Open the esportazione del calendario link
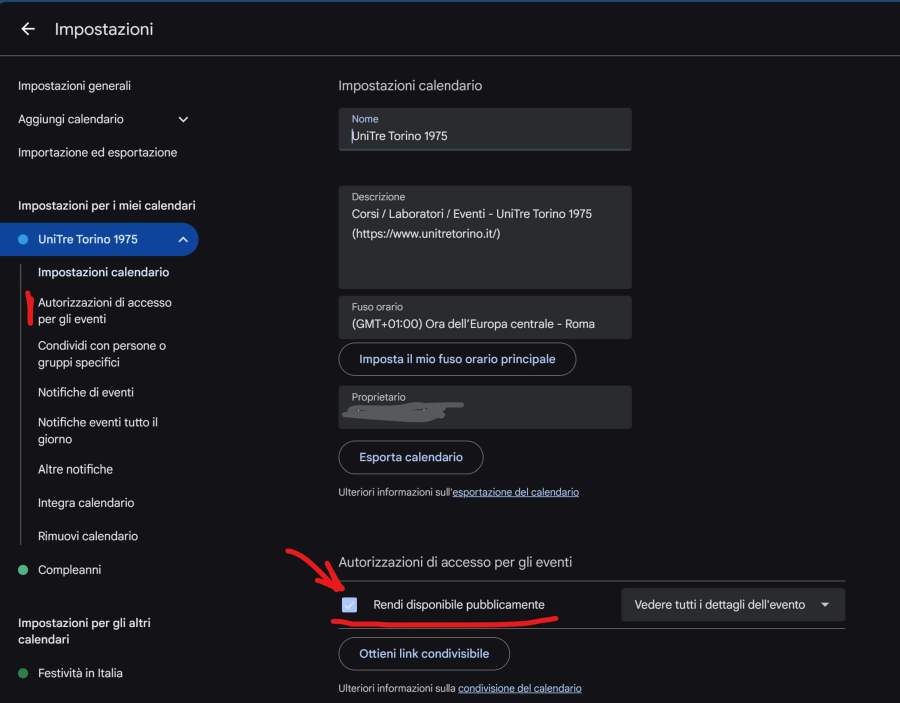 coord(515,492)
